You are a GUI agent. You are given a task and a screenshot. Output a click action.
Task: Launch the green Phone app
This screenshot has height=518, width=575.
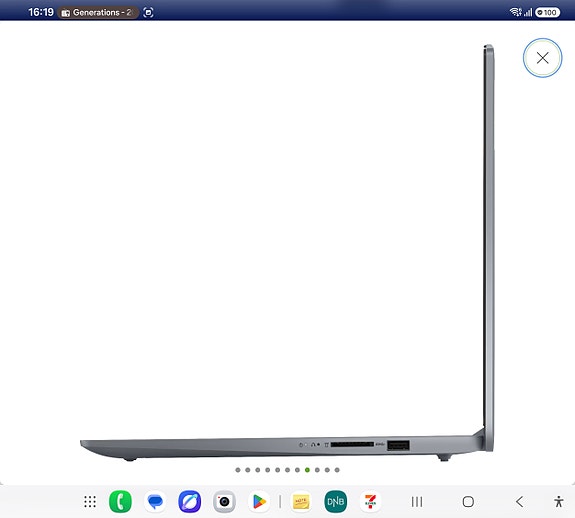120,502
